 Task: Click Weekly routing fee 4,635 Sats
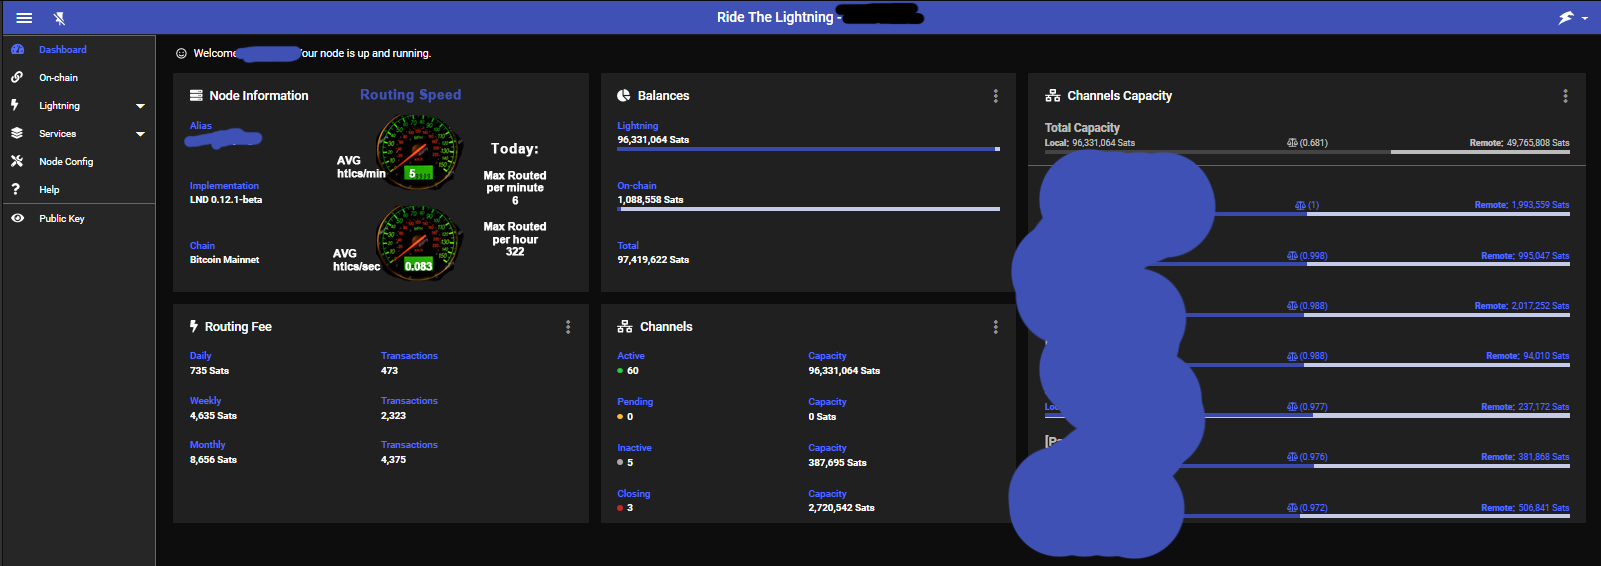[x=213, y=416]
